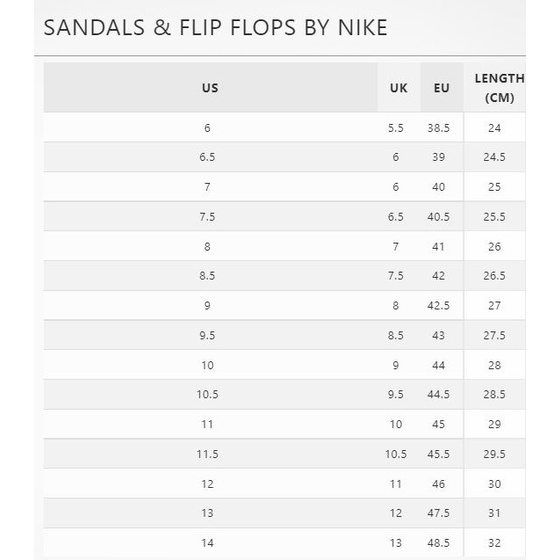Select US size 7.5 row

click(x=284, y=216)
